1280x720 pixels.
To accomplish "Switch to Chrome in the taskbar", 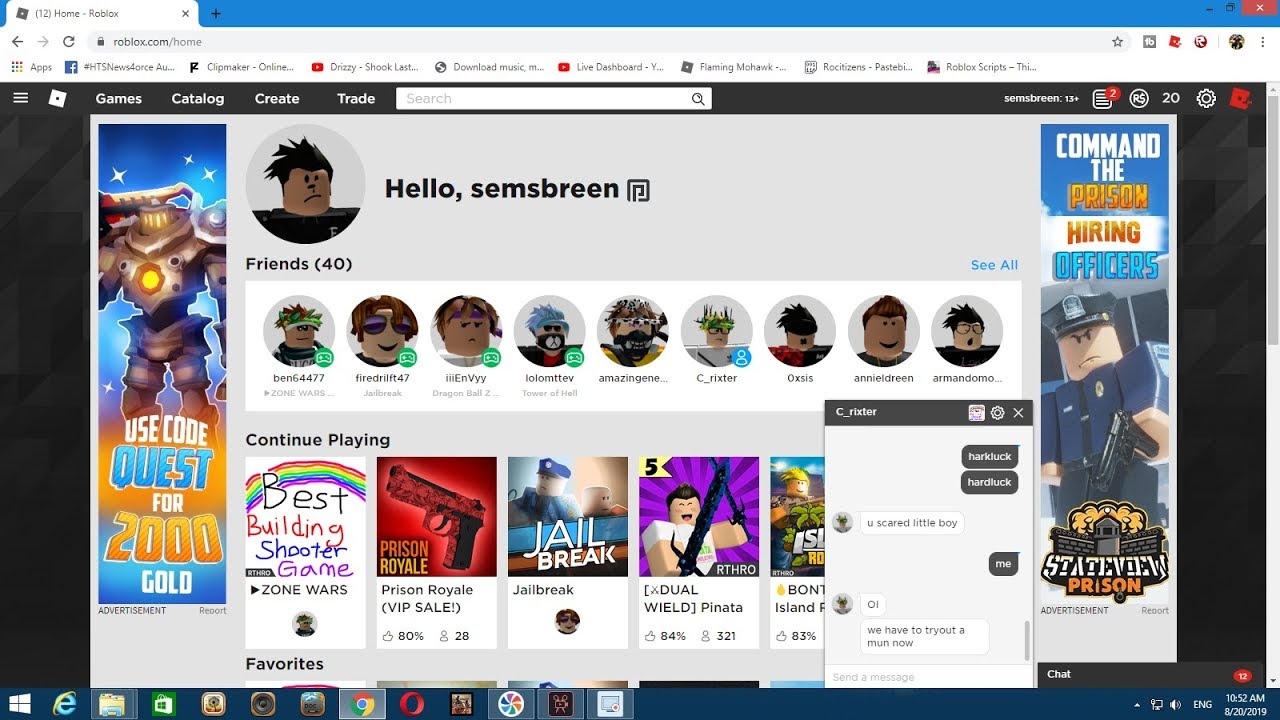I will [x=362, y=704].
